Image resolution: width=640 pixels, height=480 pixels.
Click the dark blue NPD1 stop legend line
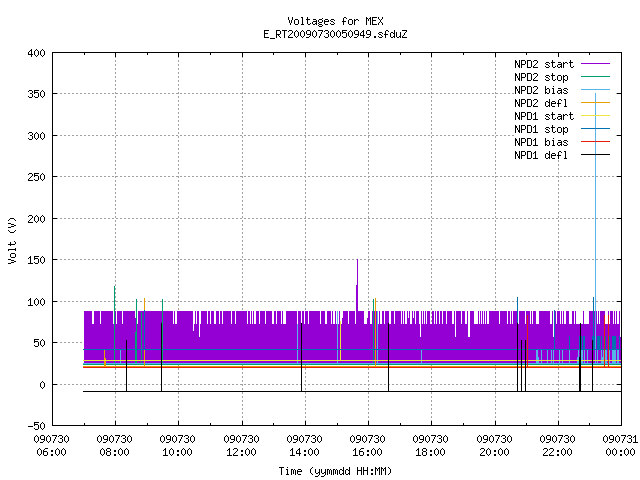[595, 129]
